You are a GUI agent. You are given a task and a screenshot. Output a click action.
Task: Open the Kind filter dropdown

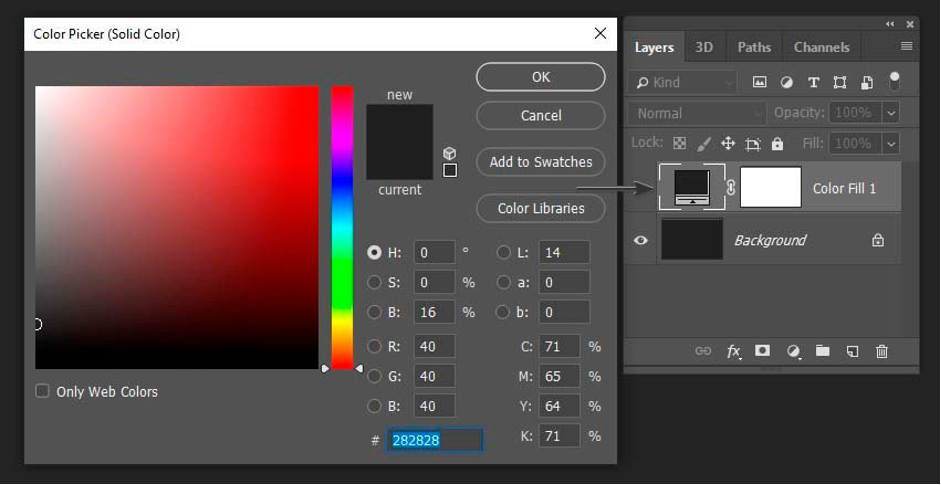tap(682, 82)
